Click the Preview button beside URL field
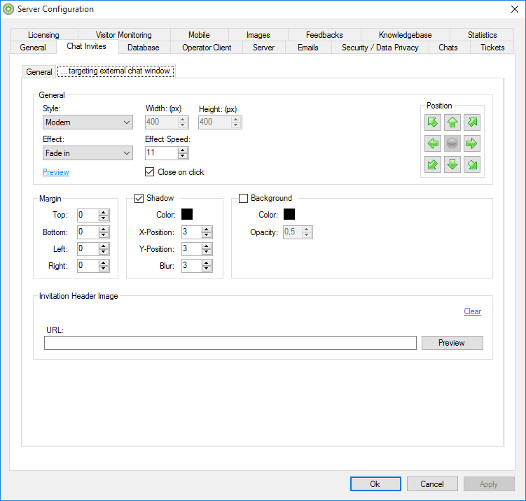Screen dimensions: 526x501 (452, 343)
